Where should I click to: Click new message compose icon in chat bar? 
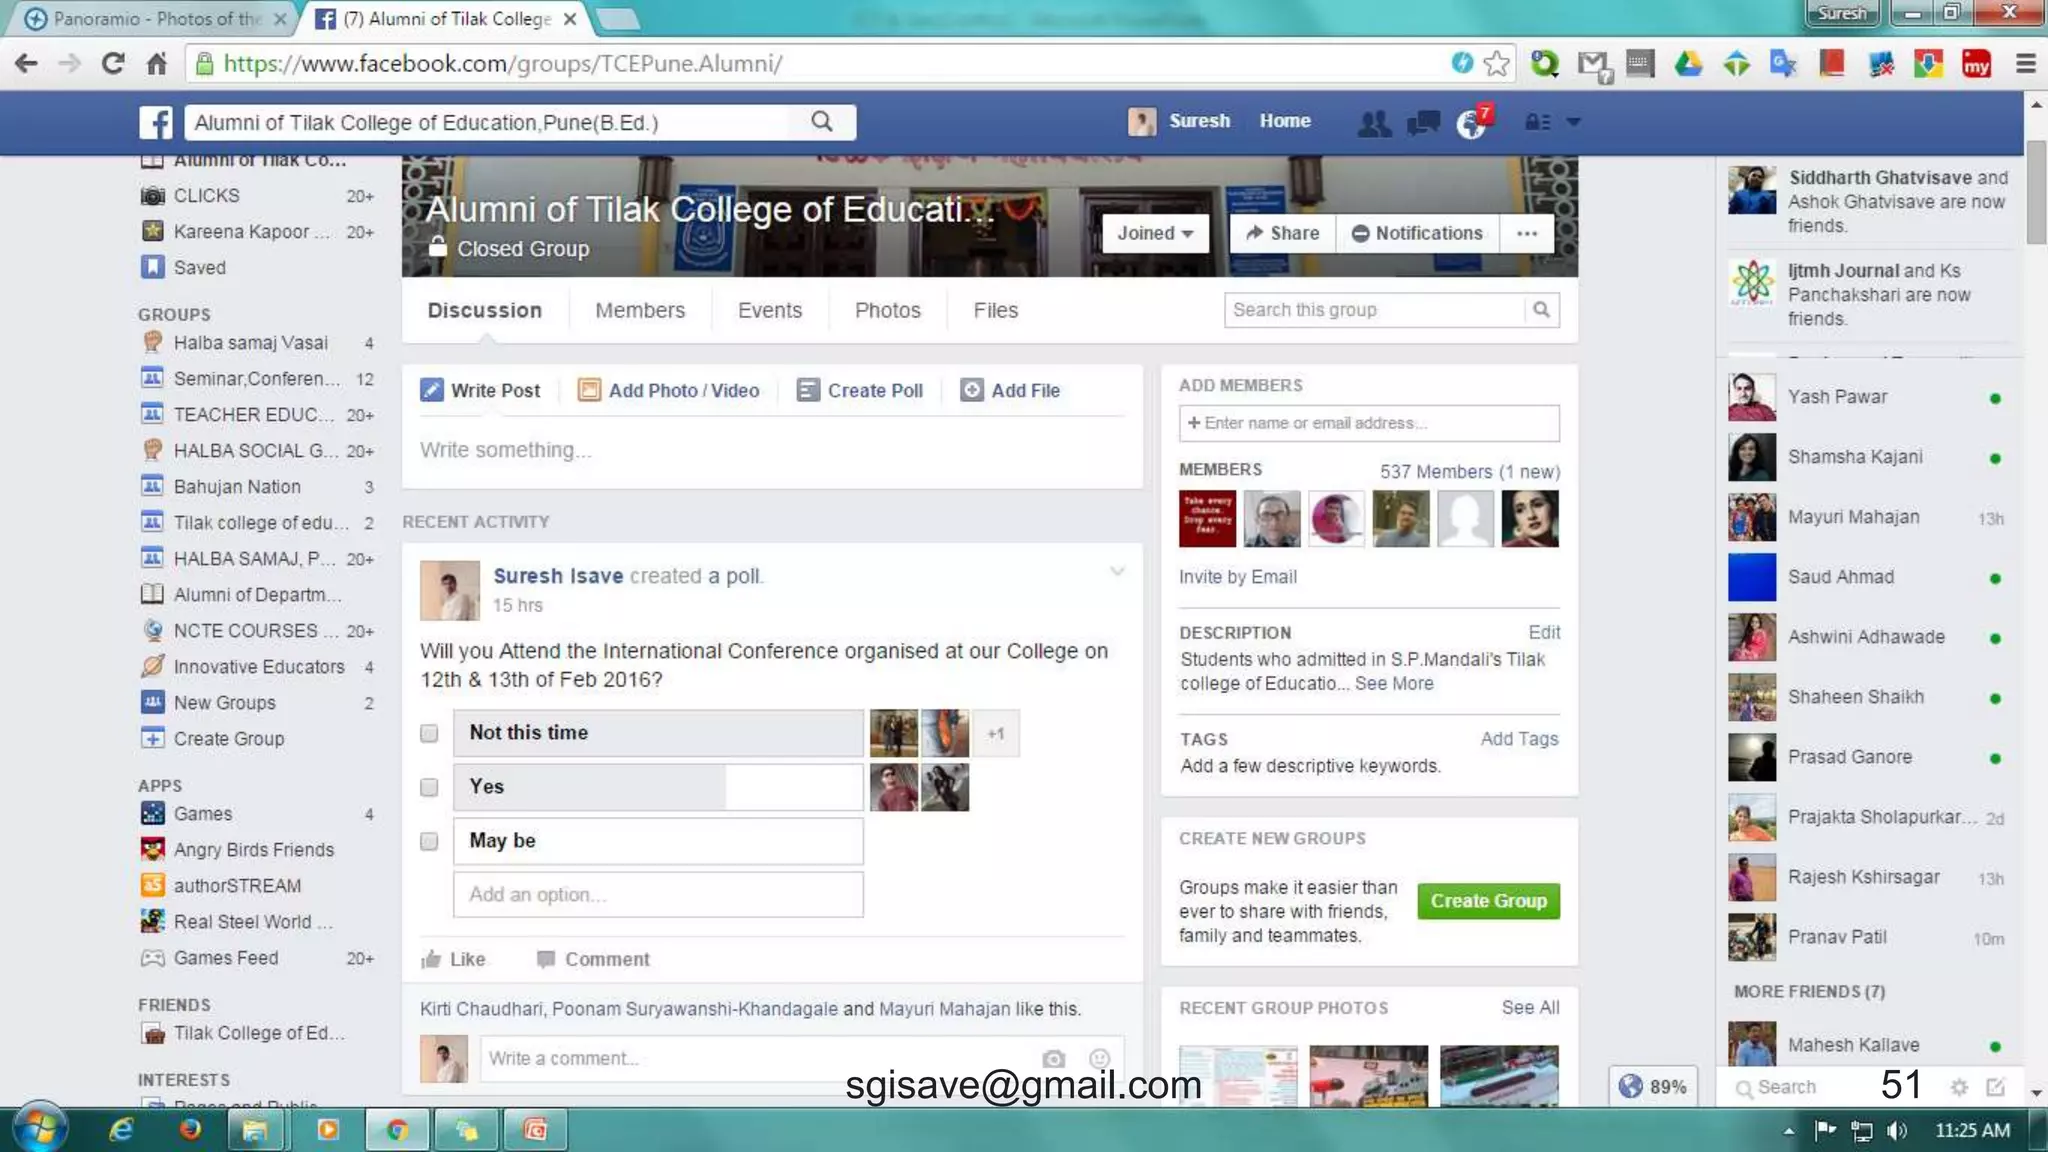pyautogui.click(x=1995, y=1087)
